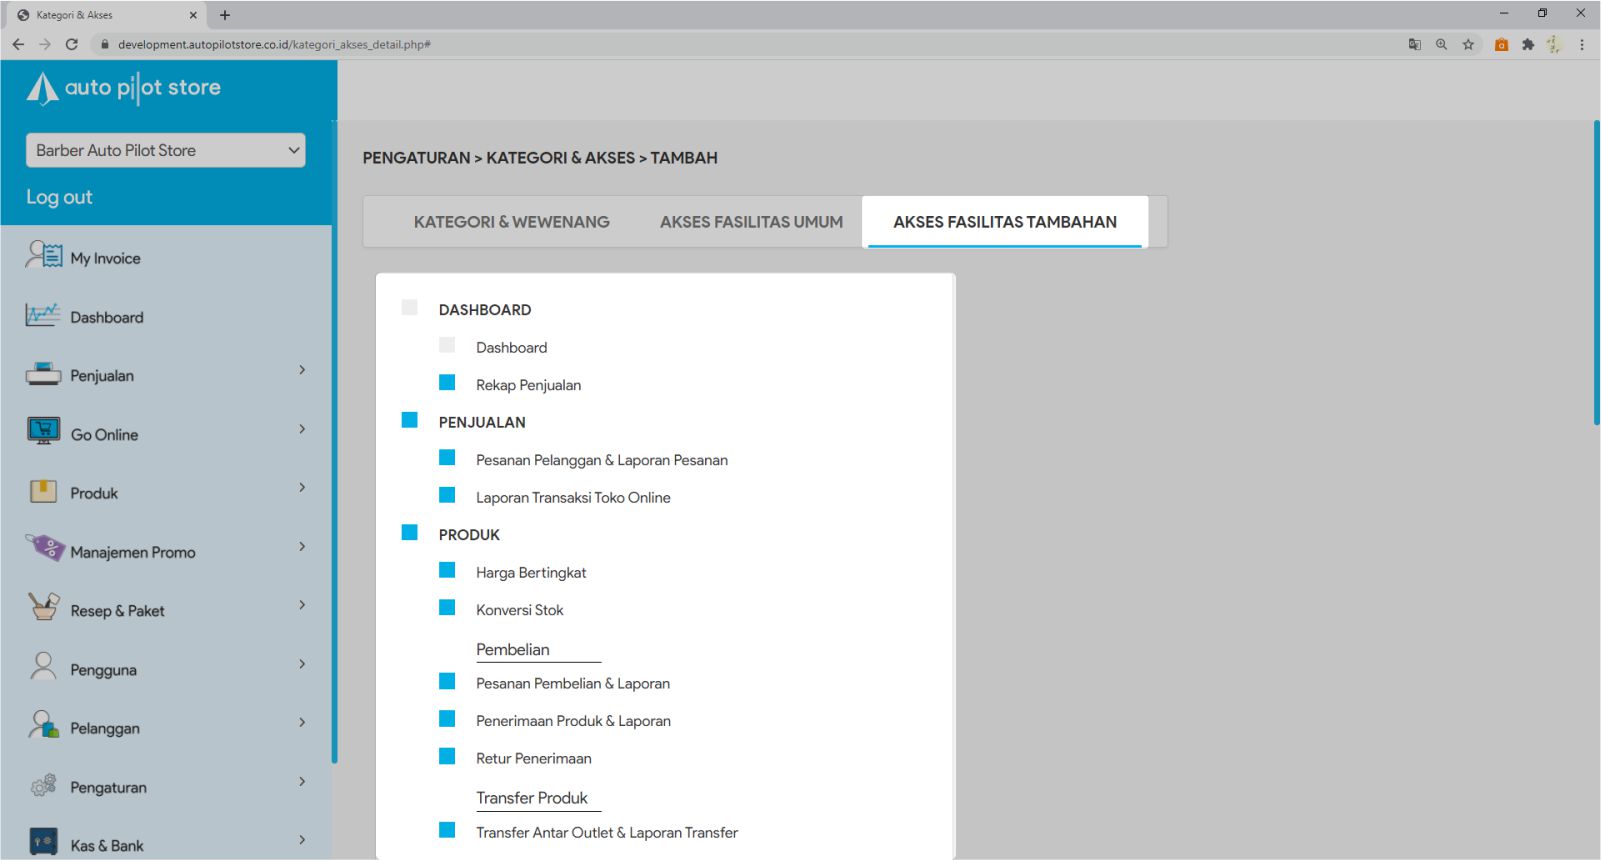
Task: Click the Manajemen Promo tag icon
Action: pyautogui.click(x=44, y=549)
